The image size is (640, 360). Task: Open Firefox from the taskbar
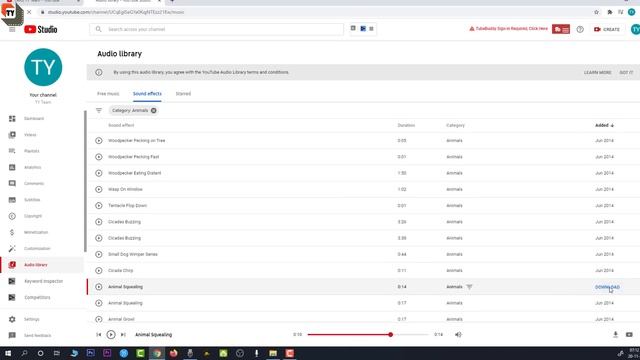[x=173, y=353]
